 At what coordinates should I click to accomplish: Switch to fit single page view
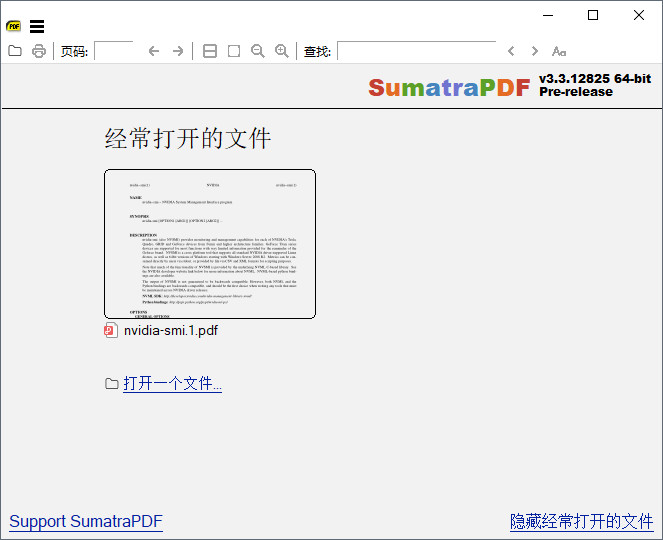pos(234,51)
